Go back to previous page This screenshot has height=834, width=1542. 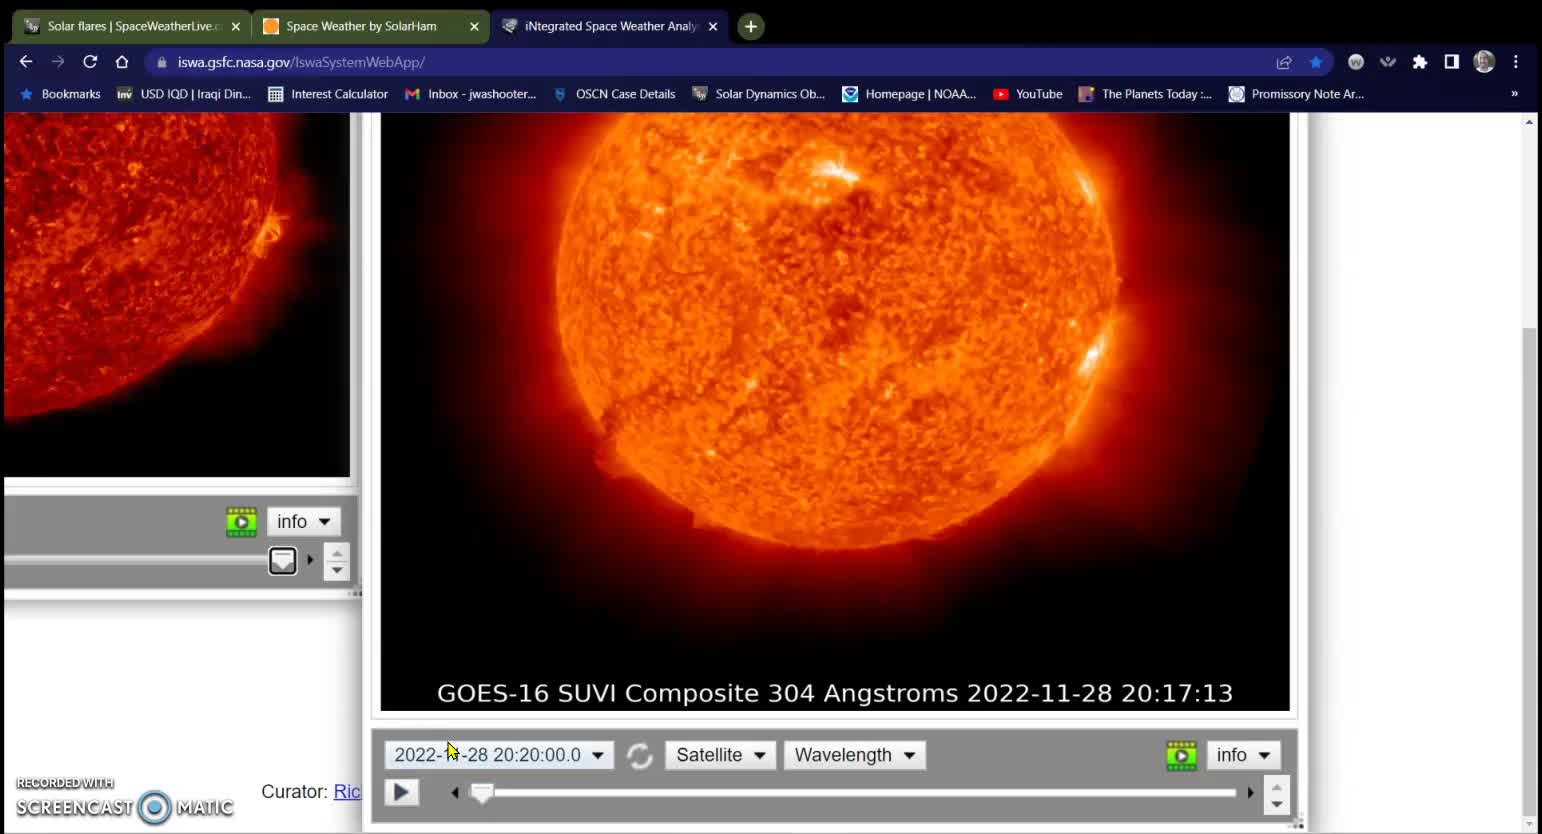(26, 62)
